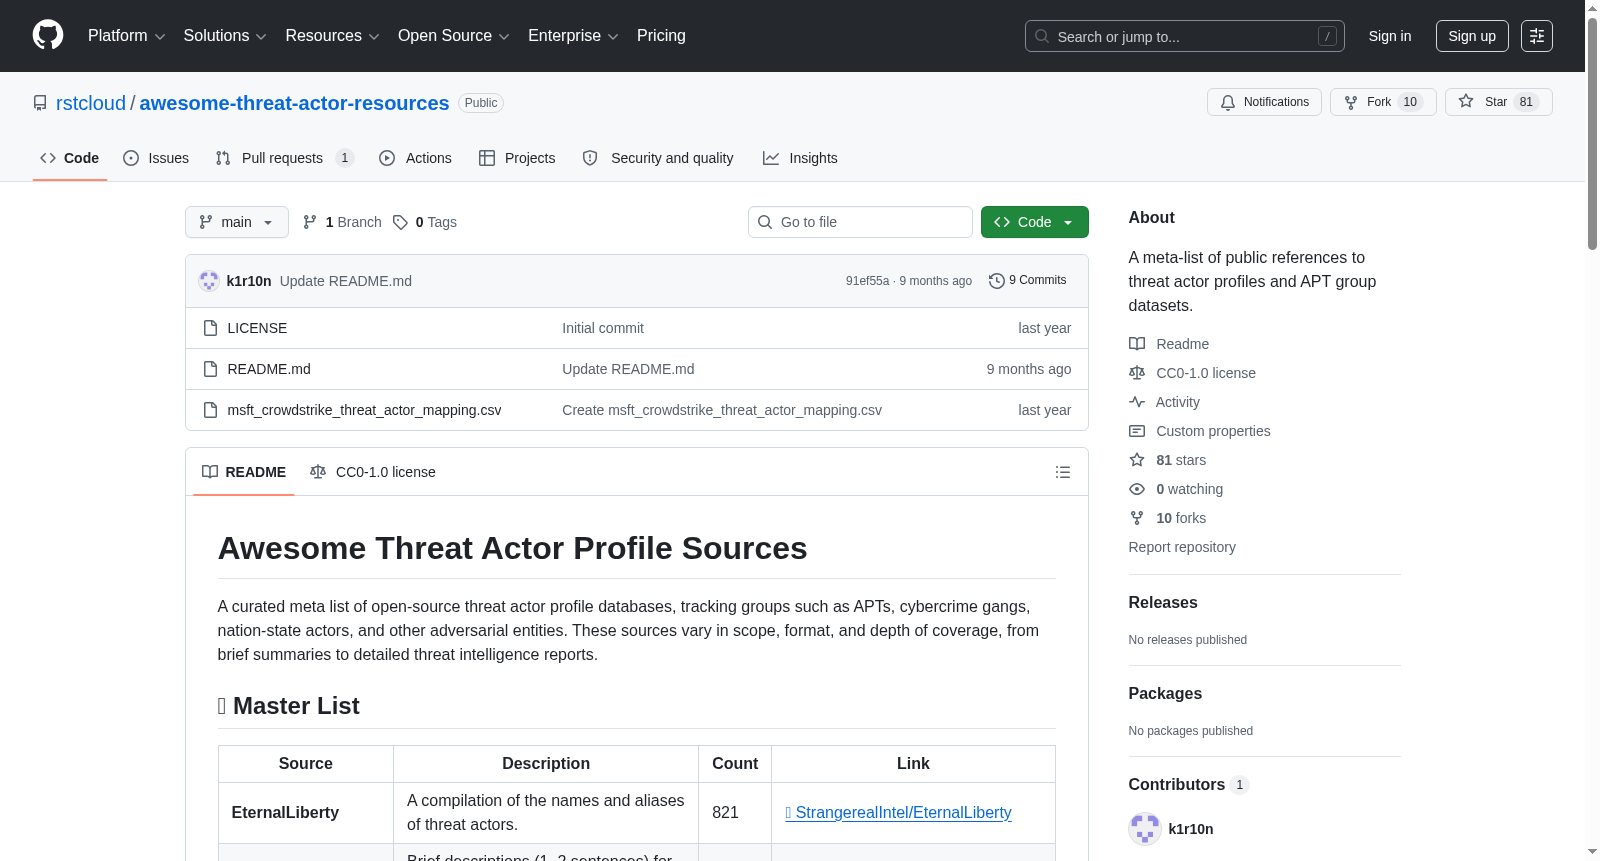Open the Open Source menu

click(x=454, y=36)
